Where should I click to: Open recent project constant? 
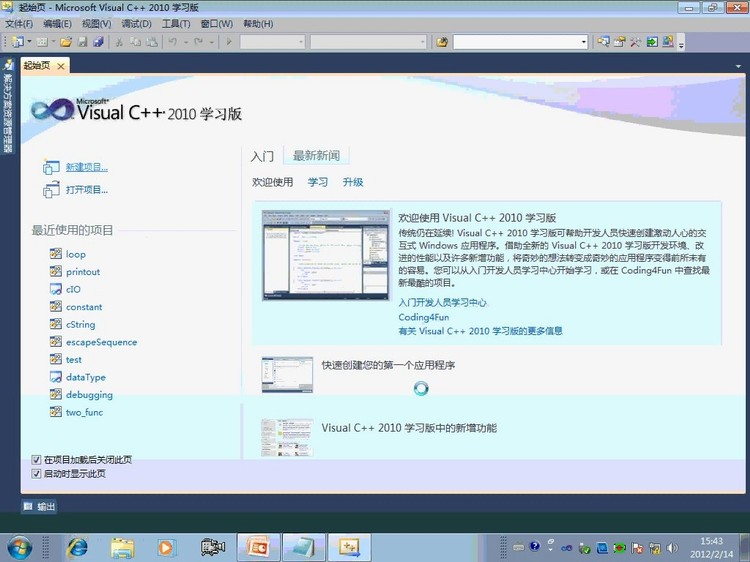coord(84,307)
